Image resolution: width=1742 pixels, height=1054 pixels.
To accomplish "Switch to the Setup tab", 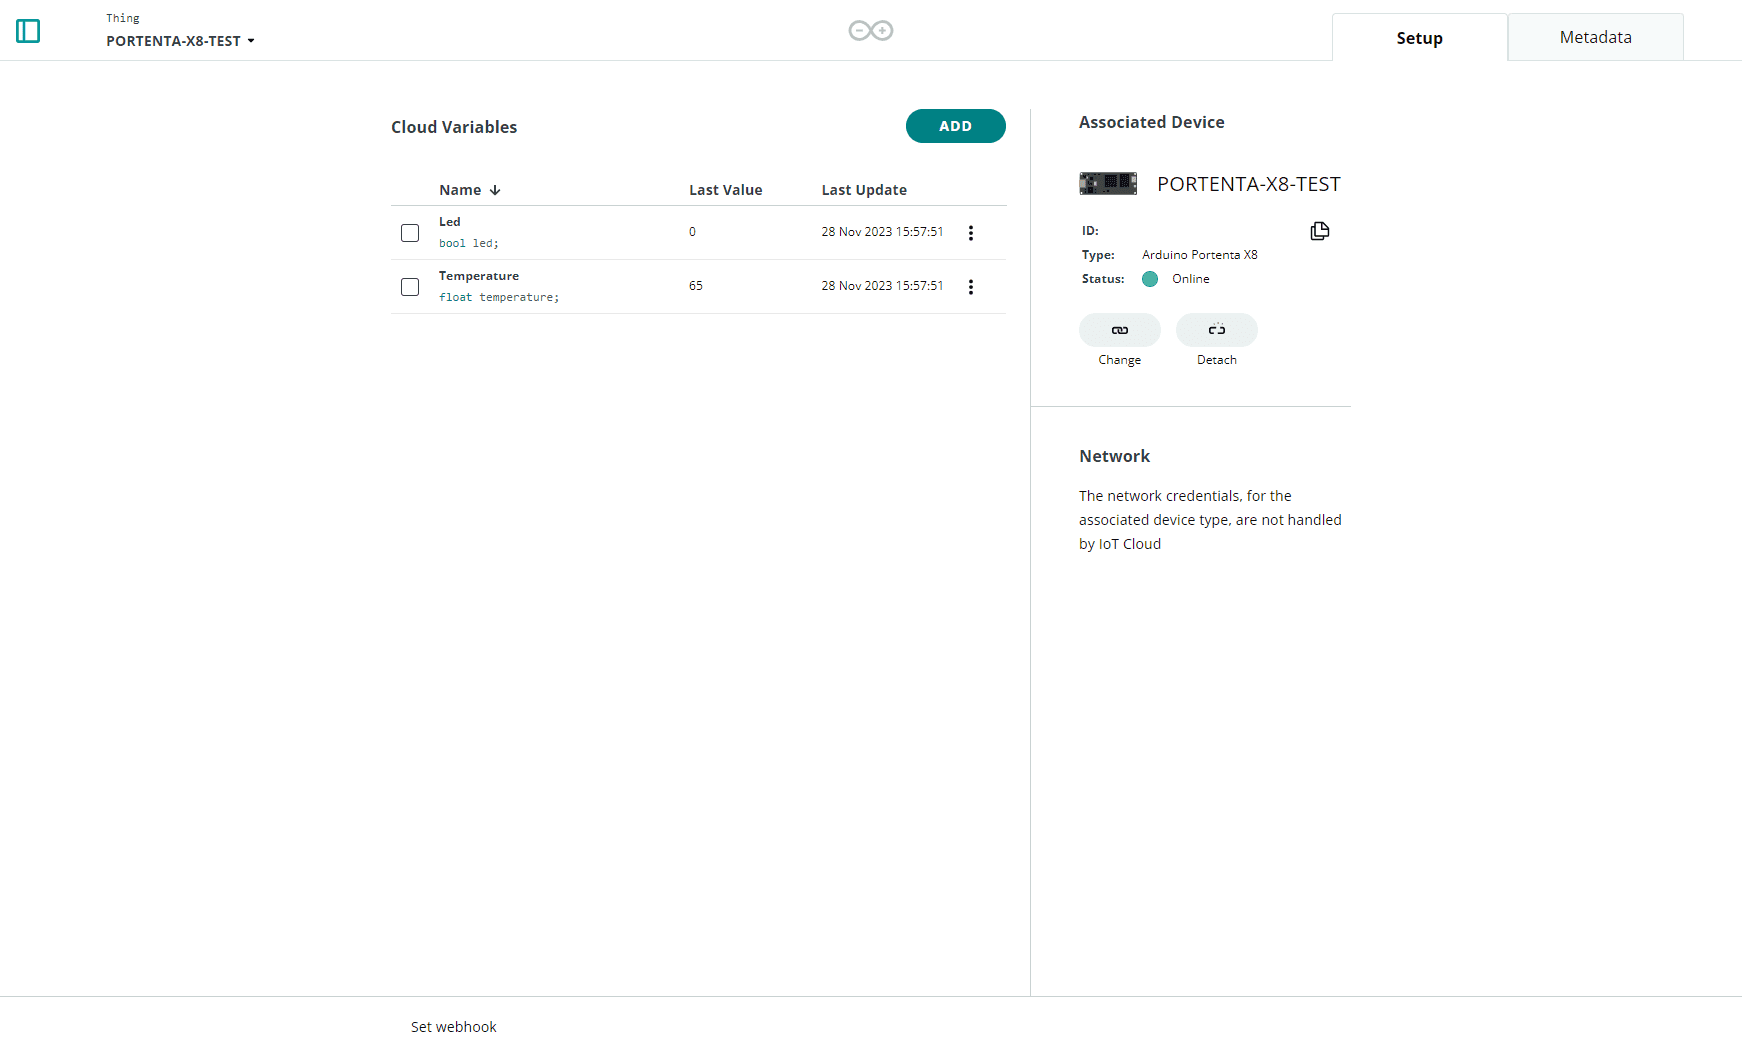I will [1419, 38].
